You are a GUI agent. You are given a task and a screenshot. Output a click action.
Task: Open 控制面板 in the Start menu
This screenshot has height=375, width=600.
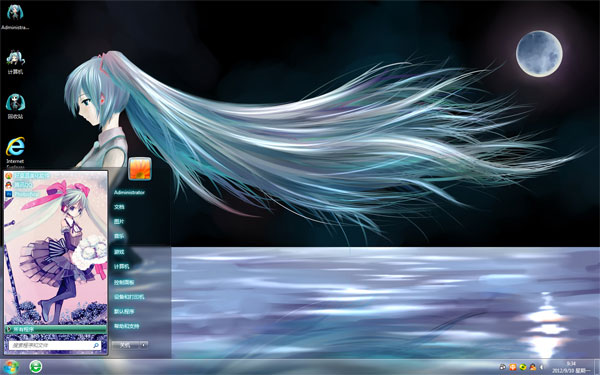pyautogui.click(x=124, y=282)
